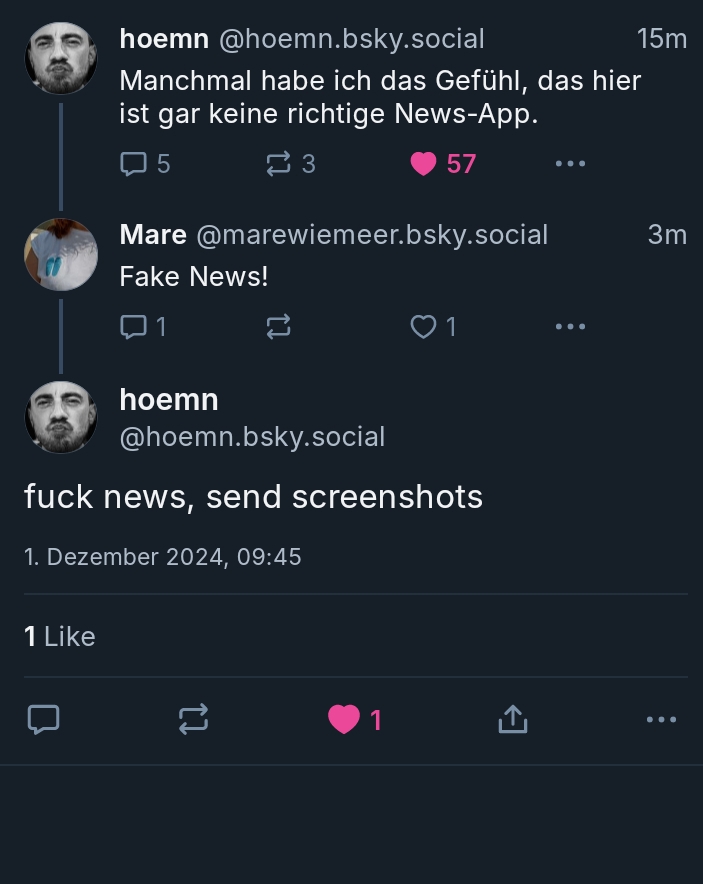Image resolution: width=703 pixels, height=884 pixels.
Task: Open more options on hoemn's first post
Action: 570,164
